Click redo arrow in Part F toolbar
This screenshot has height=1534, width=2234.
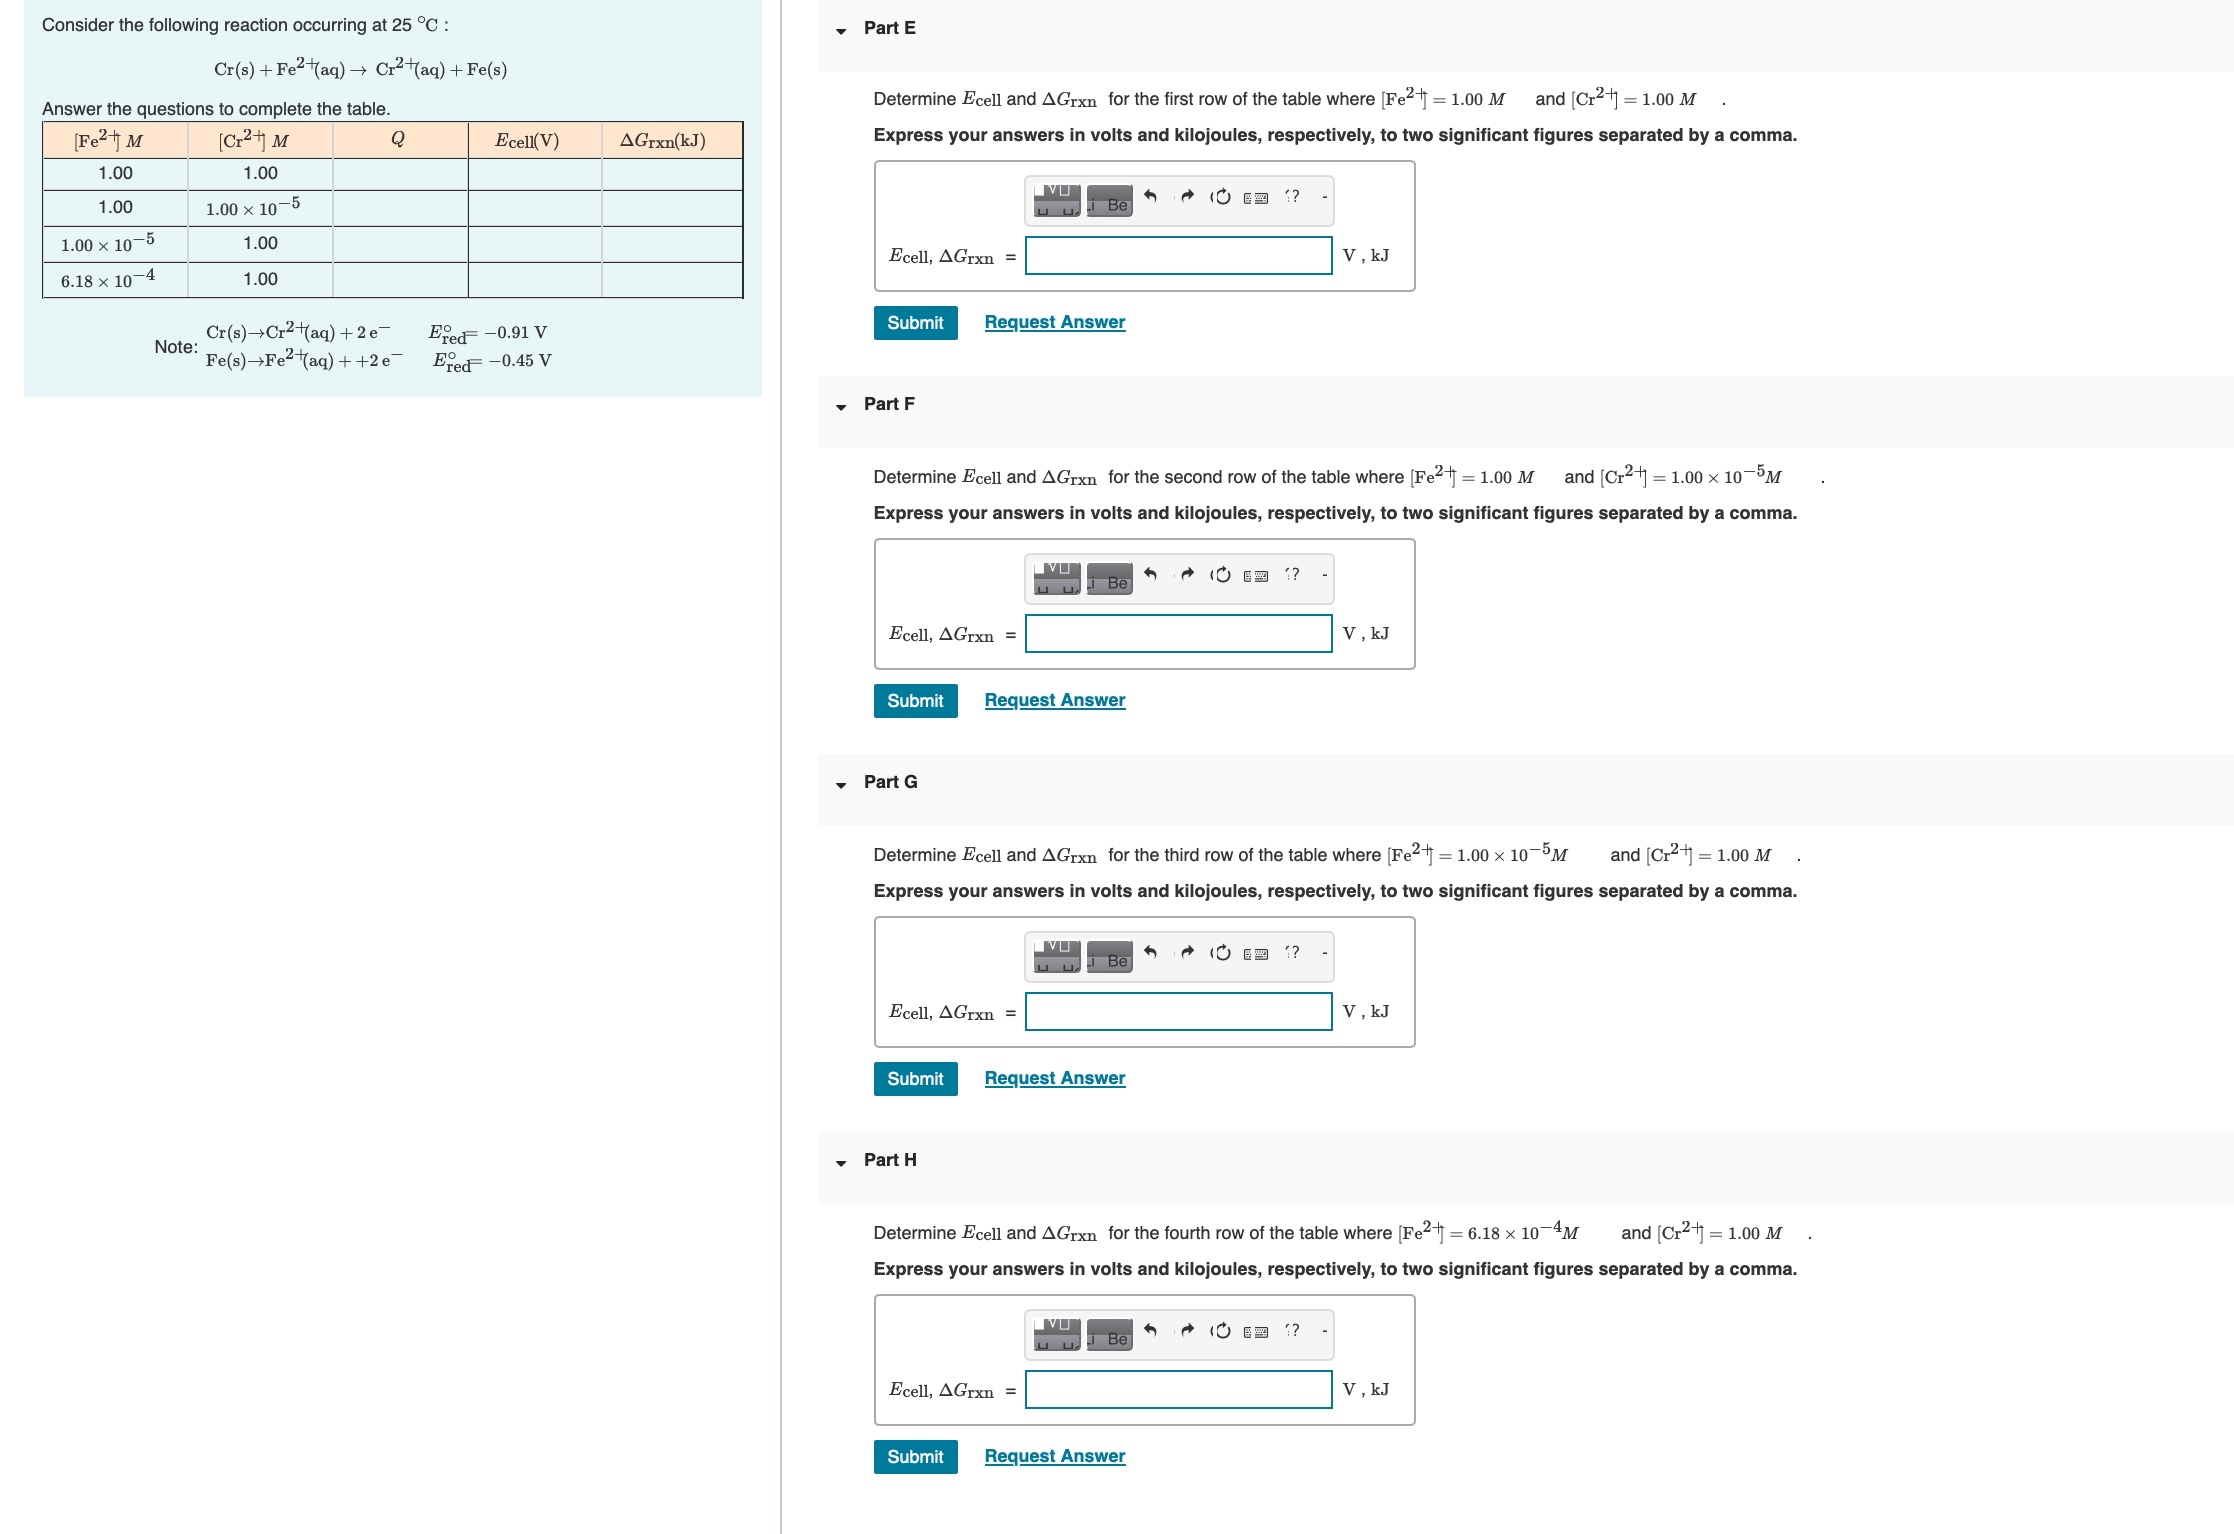coord(1187,574)
